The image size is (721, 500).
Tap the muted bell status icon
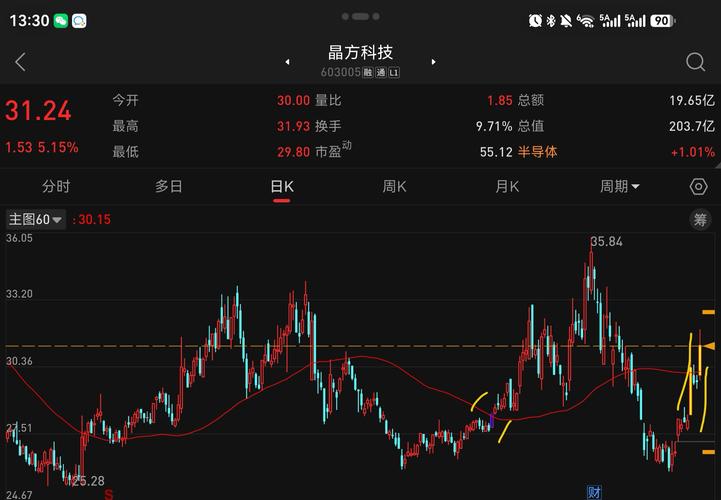pos(566,21)
